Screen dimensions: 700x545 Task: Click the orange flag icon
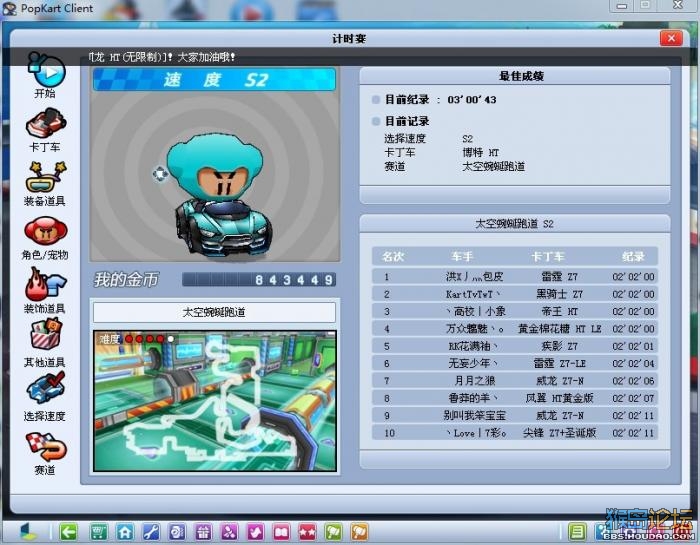pos(359,532)
